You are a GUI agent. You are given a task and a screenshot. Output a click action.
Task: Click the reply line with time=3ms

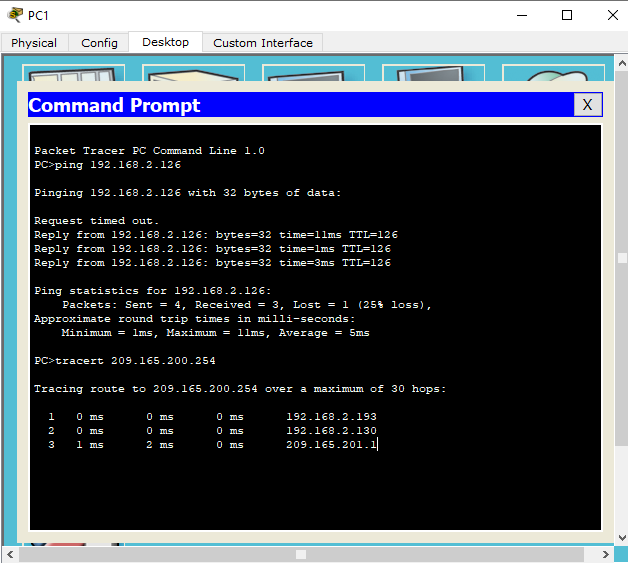(x=212, y=263)
